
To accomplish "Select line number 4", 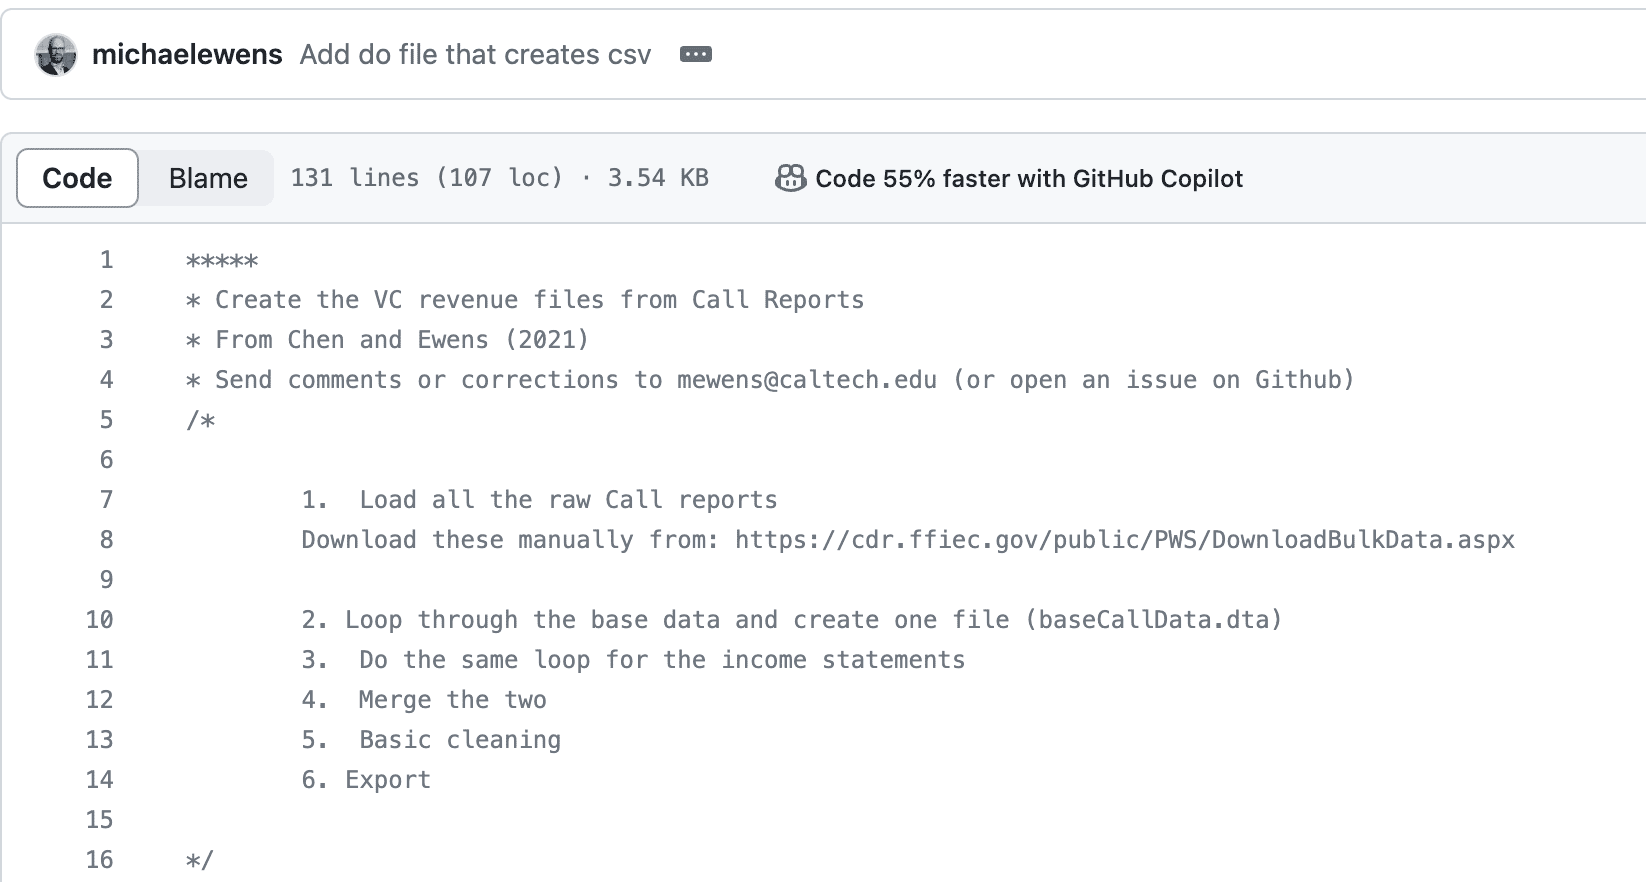I will (x=106, y=380).
